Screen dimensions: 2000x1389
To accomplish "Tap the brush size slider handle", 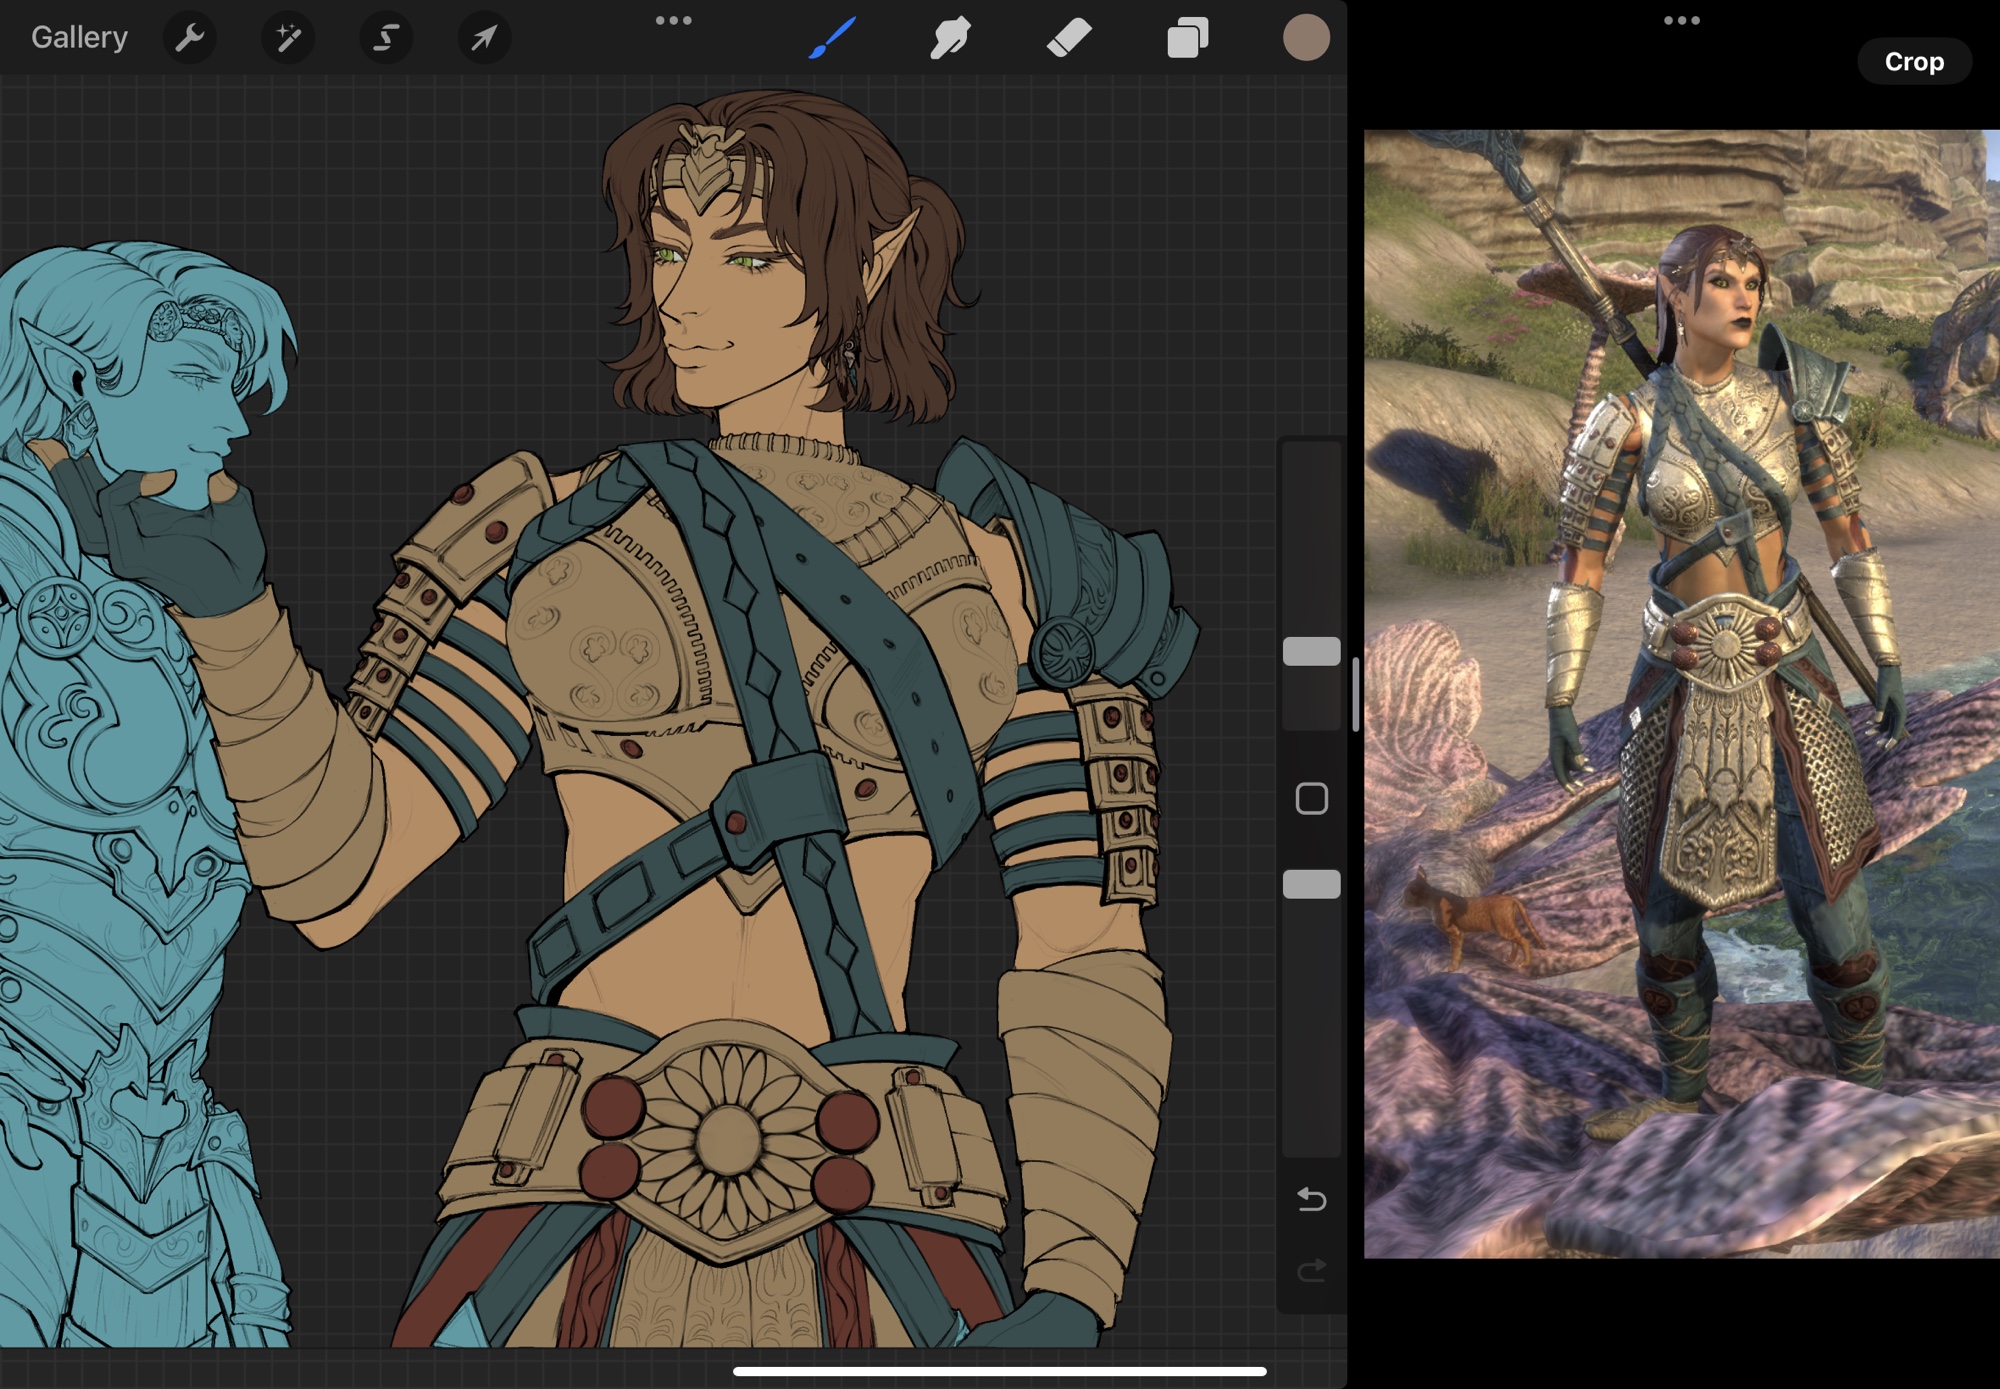I will click(1311, 651).
